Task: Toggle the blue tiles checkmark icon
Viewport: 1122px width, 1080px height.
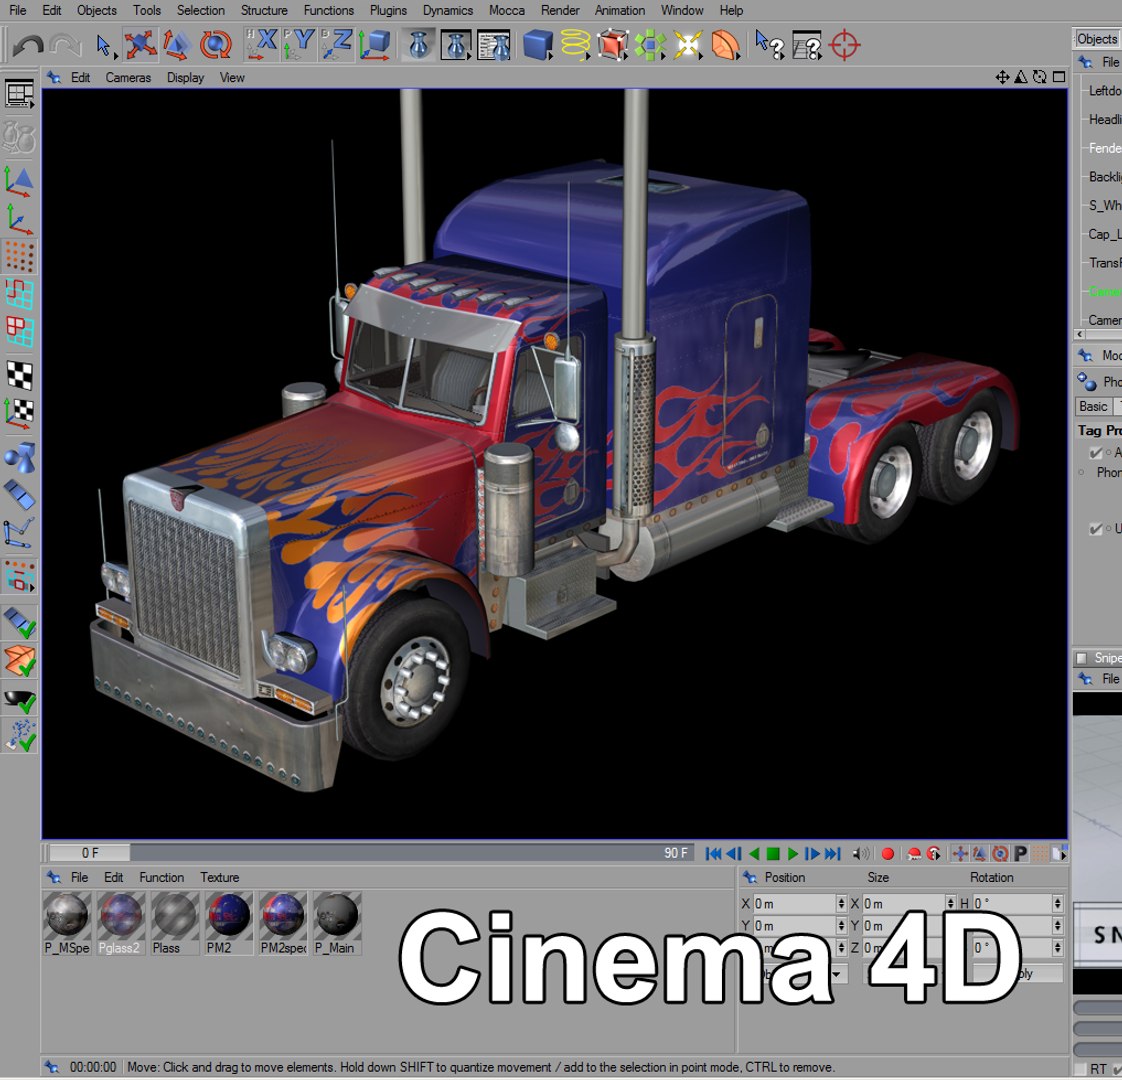Action: pyautogui.click(x=19, y=623)
